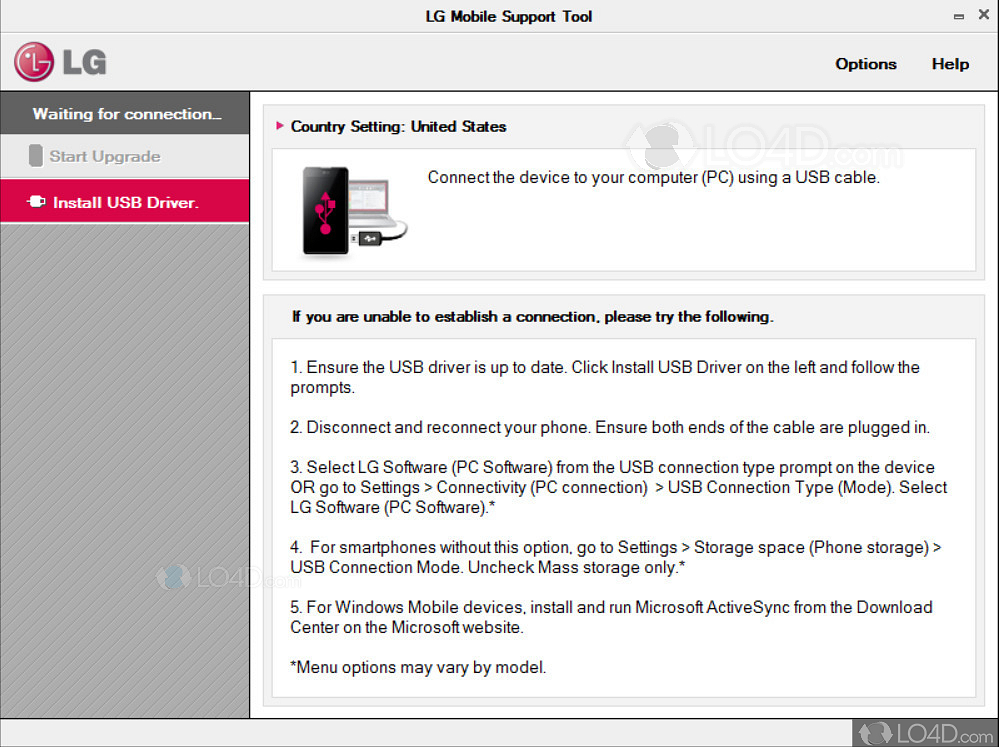Click the USB plug icon beside Install USB Driver
This screenshot has width=999, height=747.
tap(36, 201)
